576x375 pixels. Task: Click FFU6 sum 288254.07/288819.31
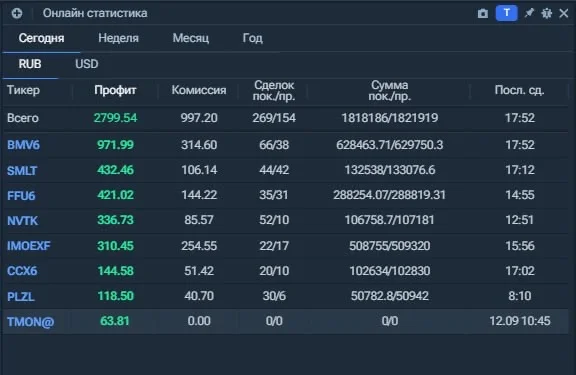389,195
